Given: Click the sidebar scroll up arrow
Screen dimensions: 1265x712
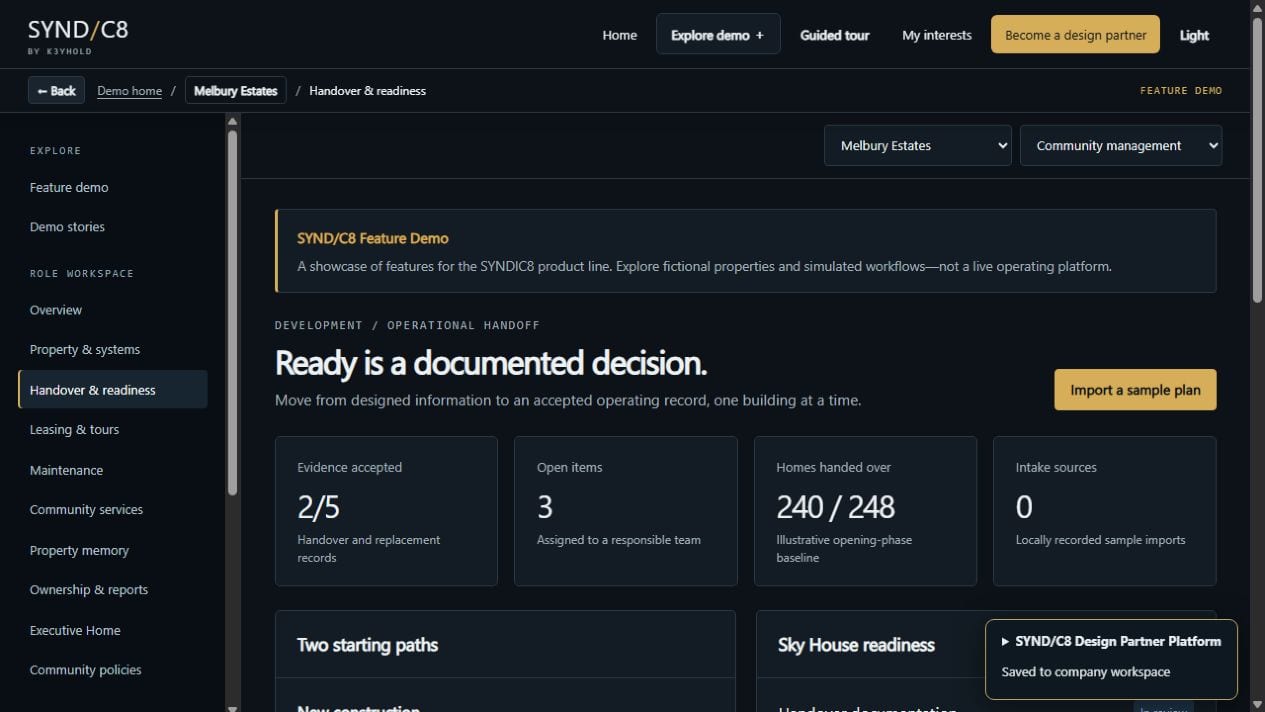Looking at the screenshot, I should point(233,122).
